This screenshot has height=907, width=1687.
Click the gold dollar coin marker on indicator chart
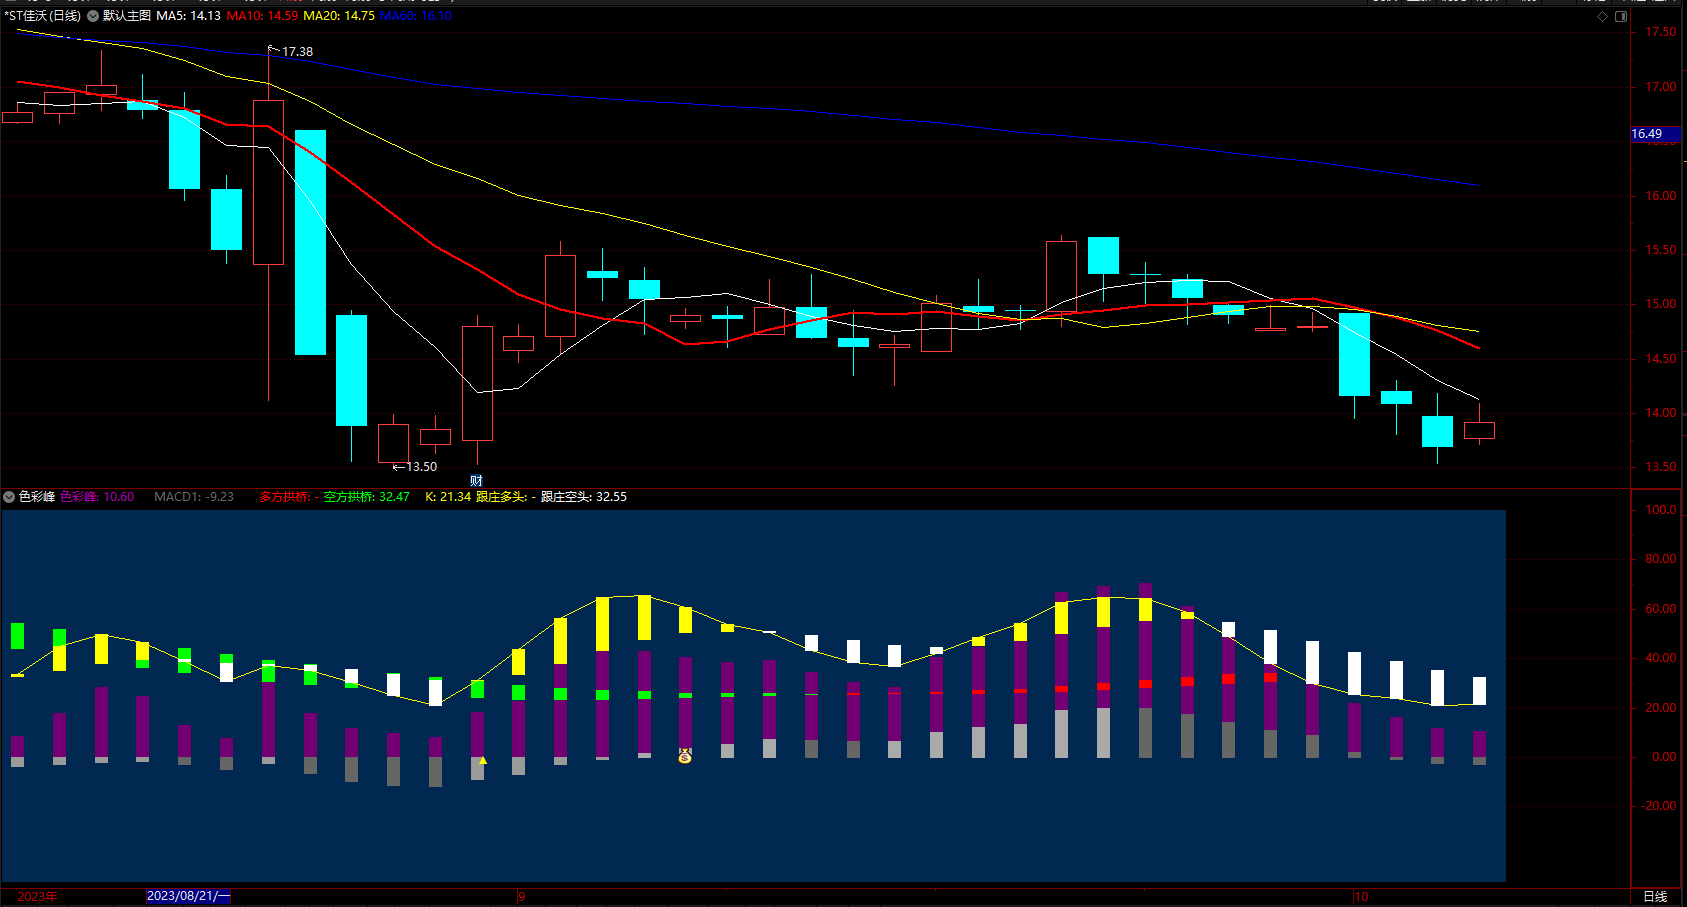click(x=685, y=757)
